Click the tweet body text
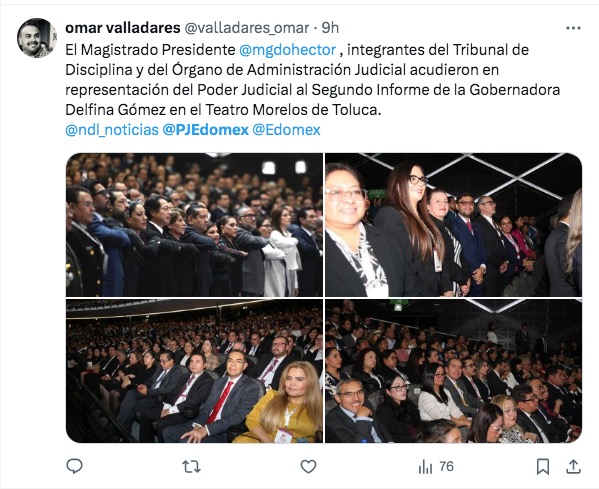The width and height of the screenshot is (599, 489). point(312,79)
